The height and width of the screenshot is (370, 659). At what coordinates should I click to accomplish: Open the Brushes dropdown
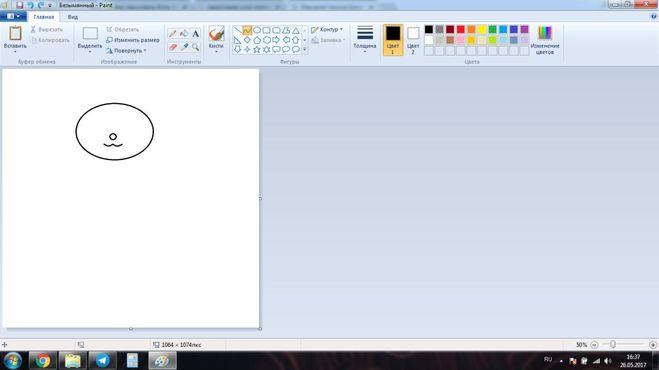(216, 40)
